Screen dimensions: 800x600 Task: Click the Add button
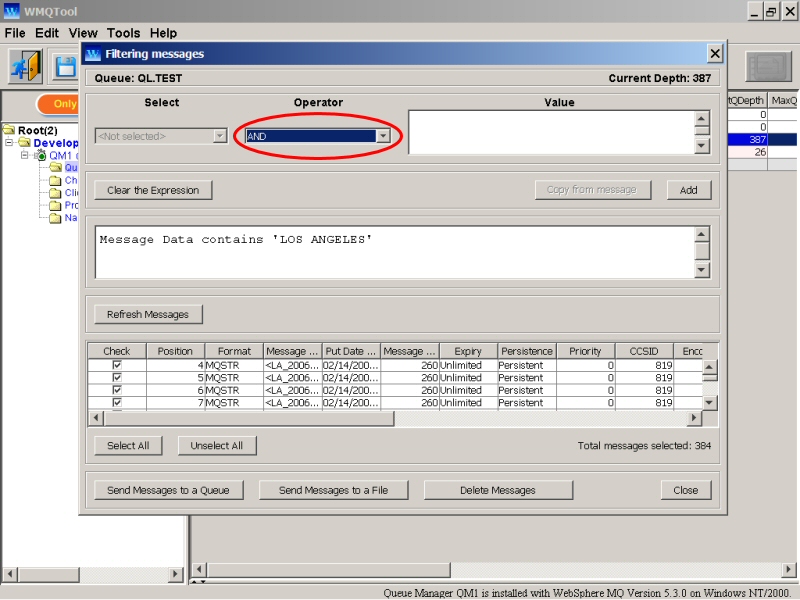pyautogui.click(x=689, y=190)
